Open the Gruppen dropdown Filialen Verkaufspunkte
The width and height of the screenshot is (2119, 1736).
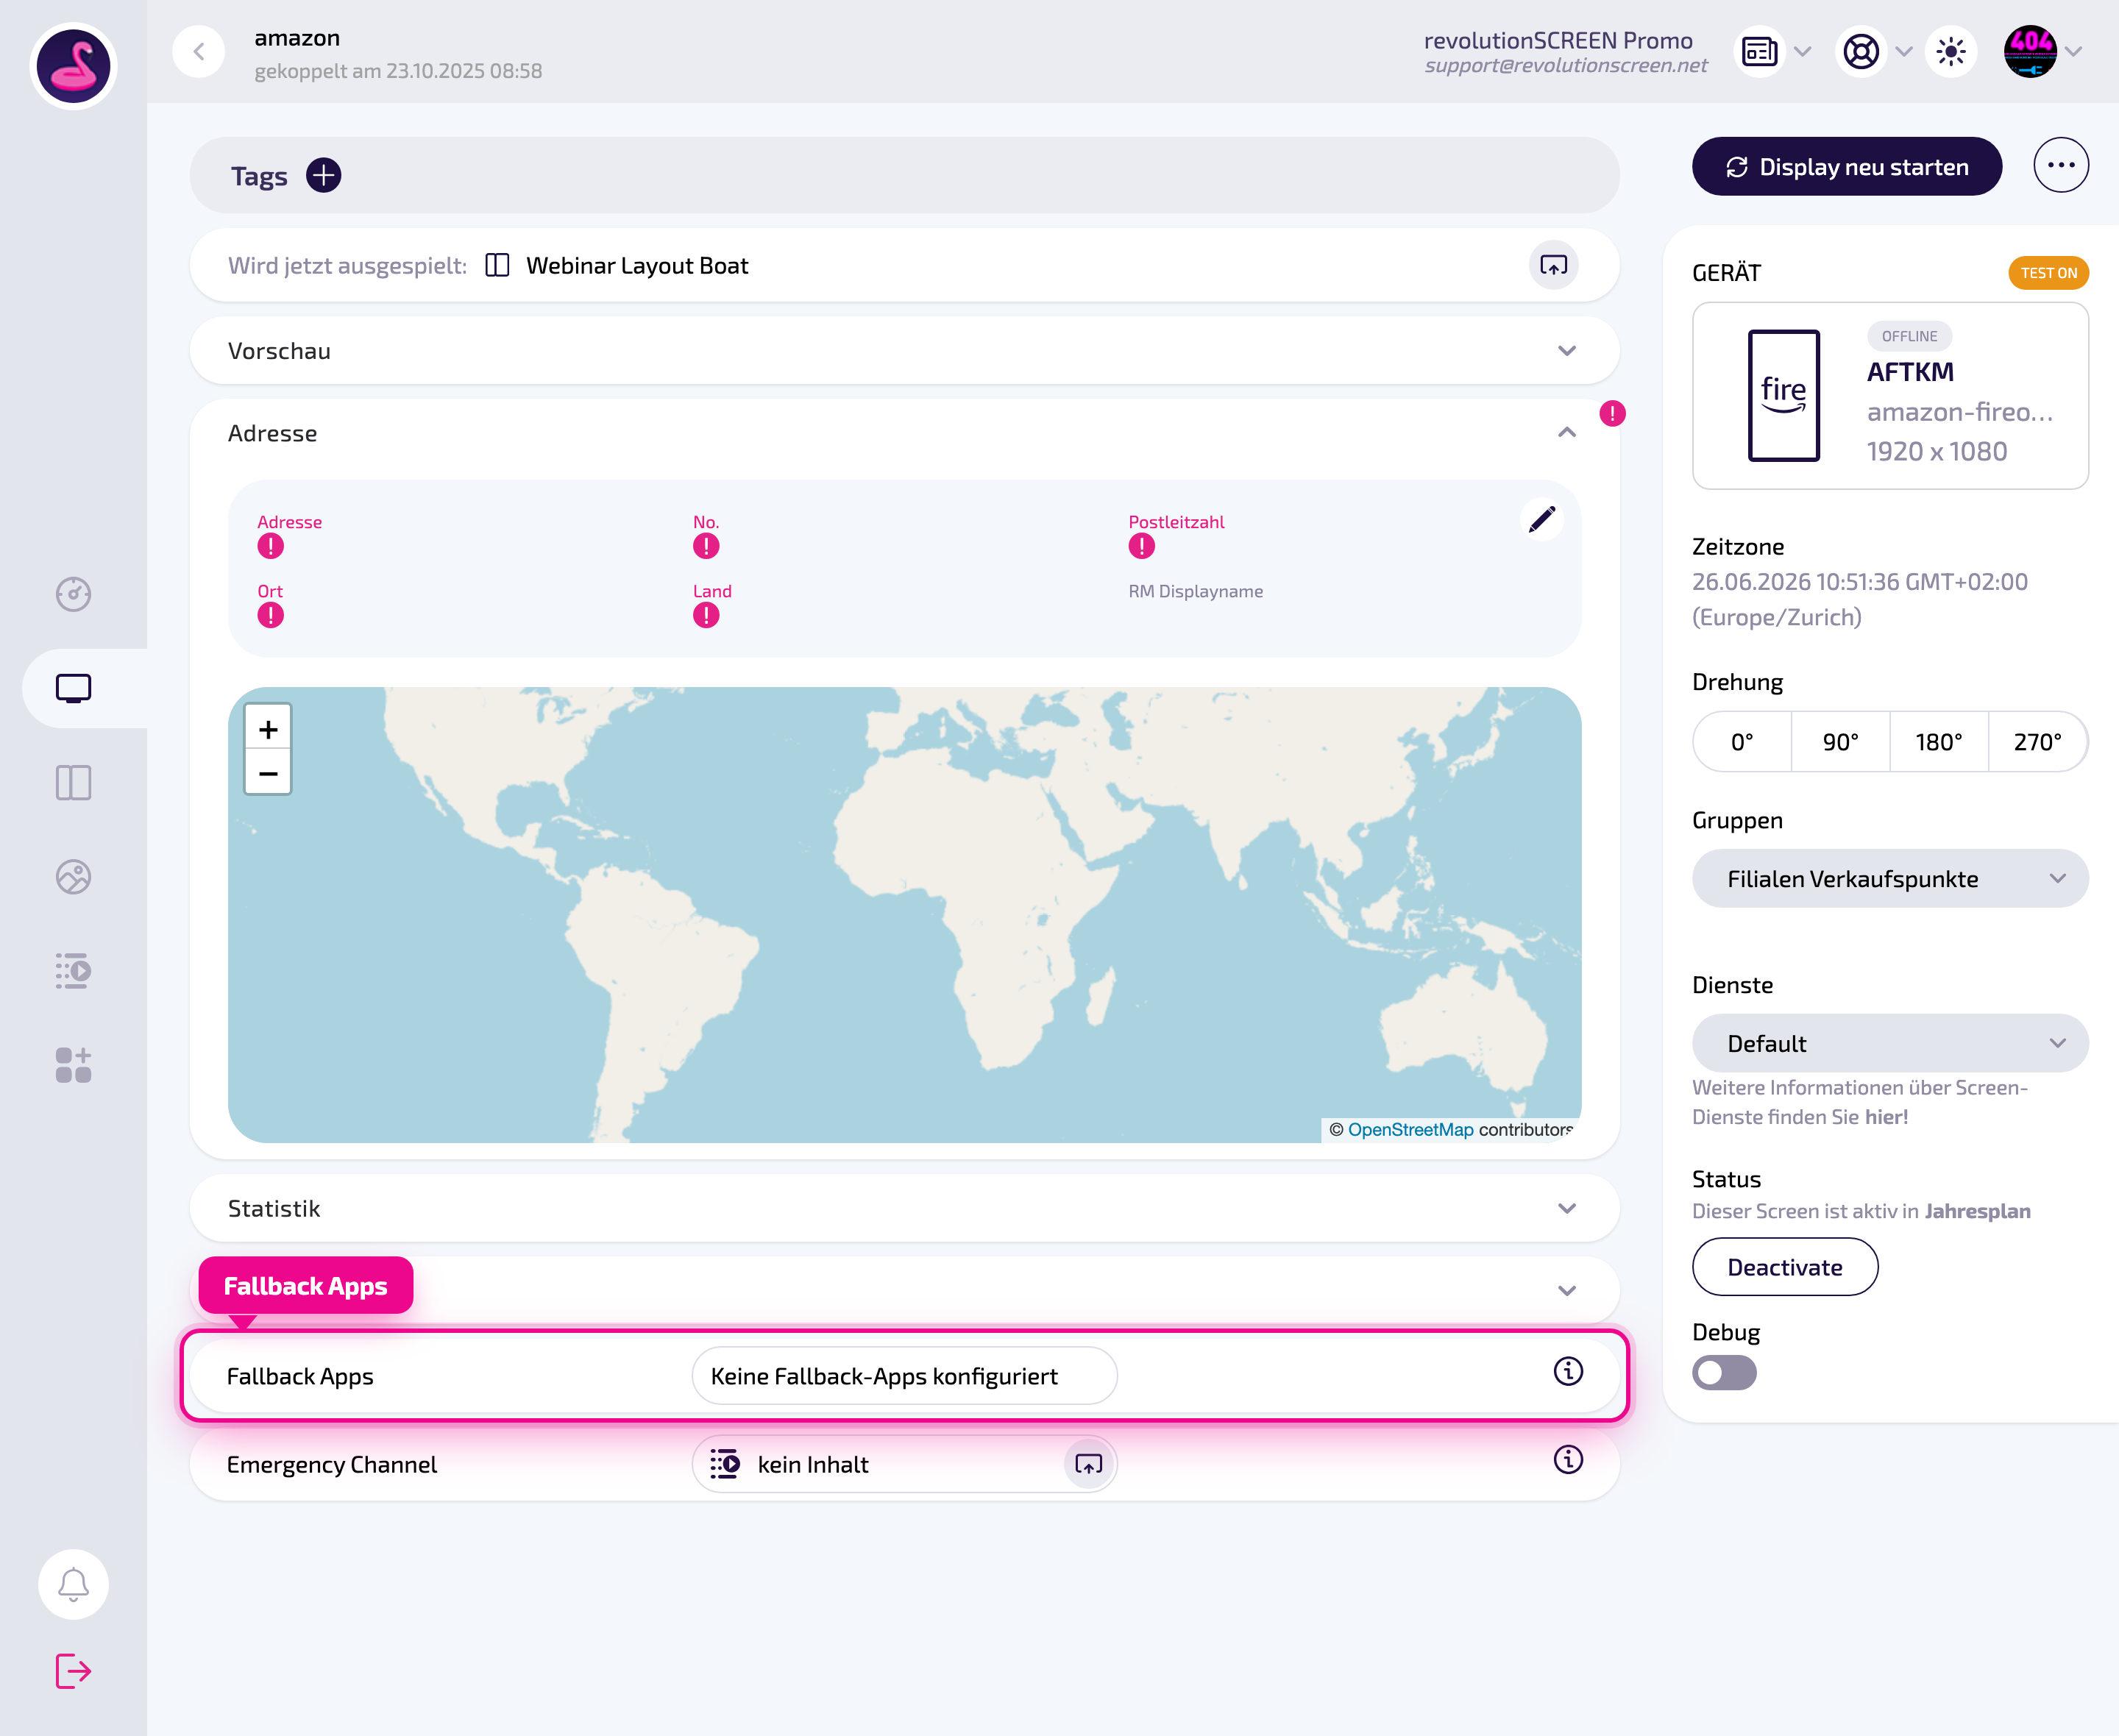[x=1890, y=879]
